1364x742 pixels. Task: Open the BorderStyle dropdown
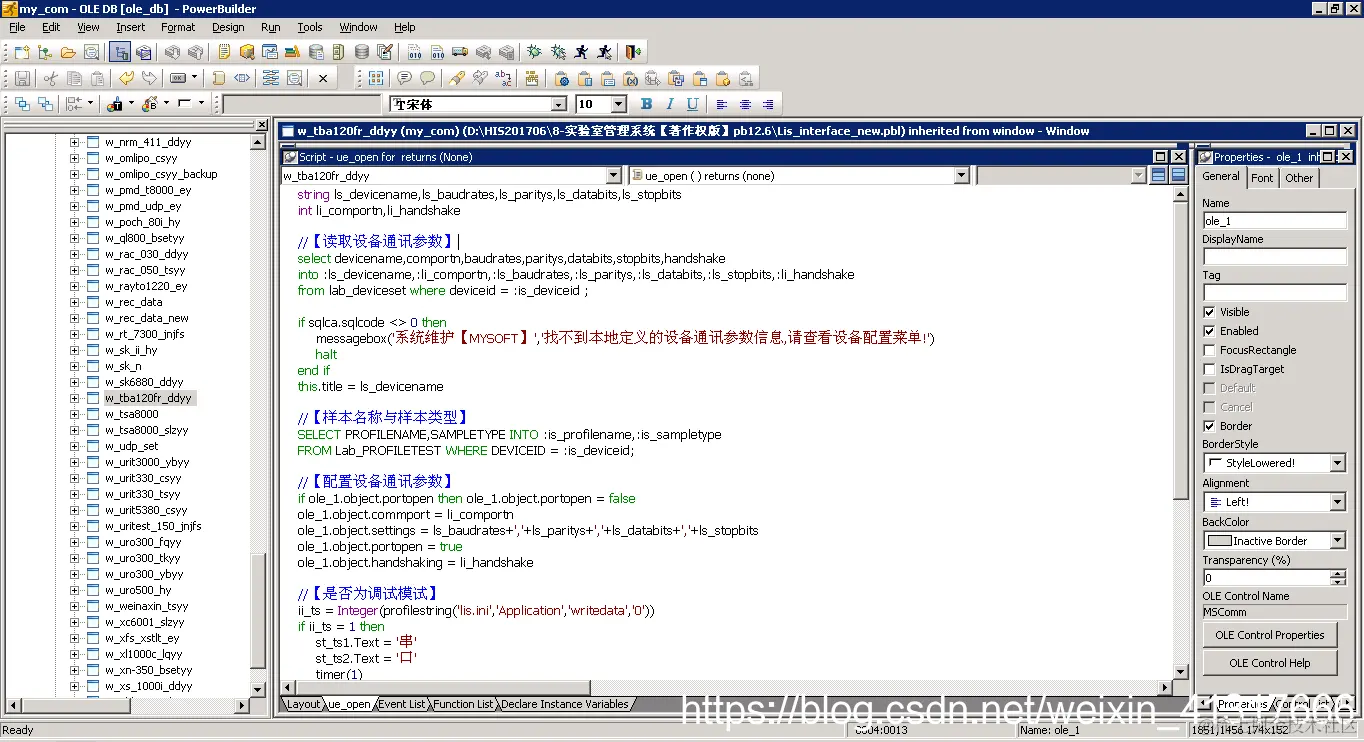pyautogui.click(x=1338, y=463)
